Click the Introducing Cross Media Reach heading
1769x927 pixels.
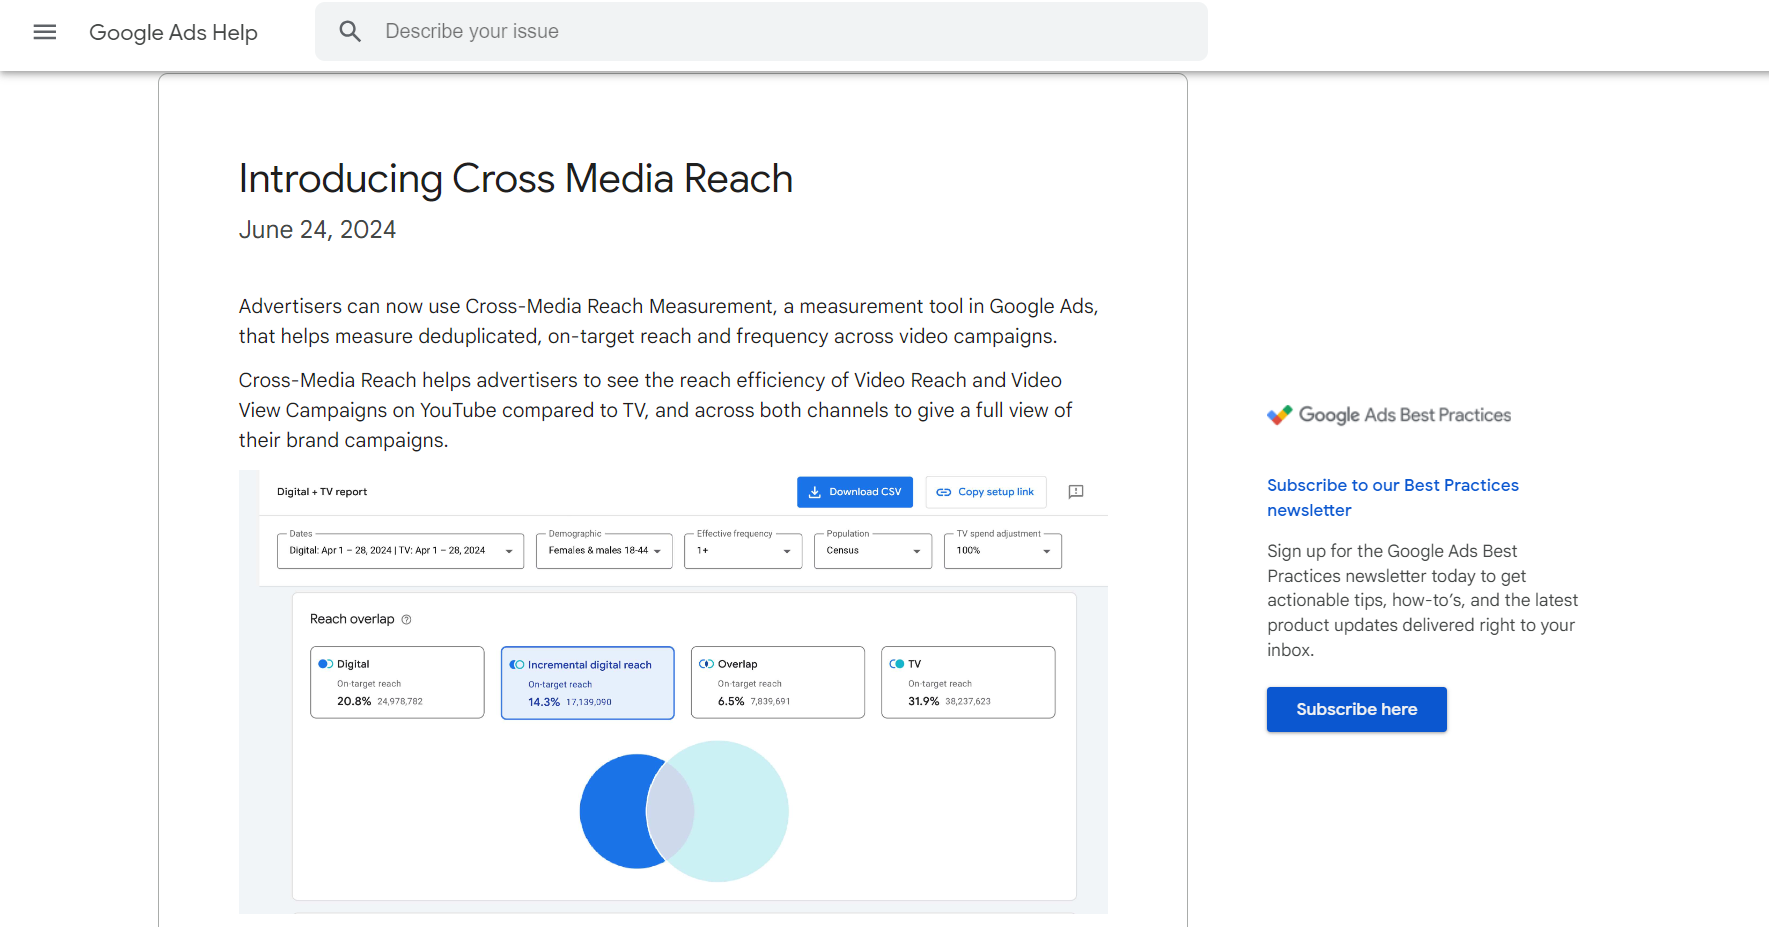click(x=516, y=179)
